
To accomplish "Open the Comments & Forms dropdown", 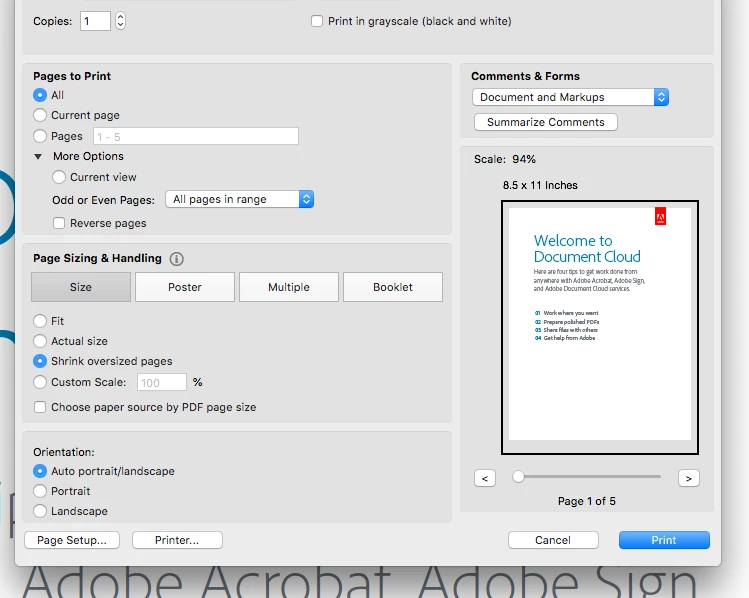I will tap(570, 97).
